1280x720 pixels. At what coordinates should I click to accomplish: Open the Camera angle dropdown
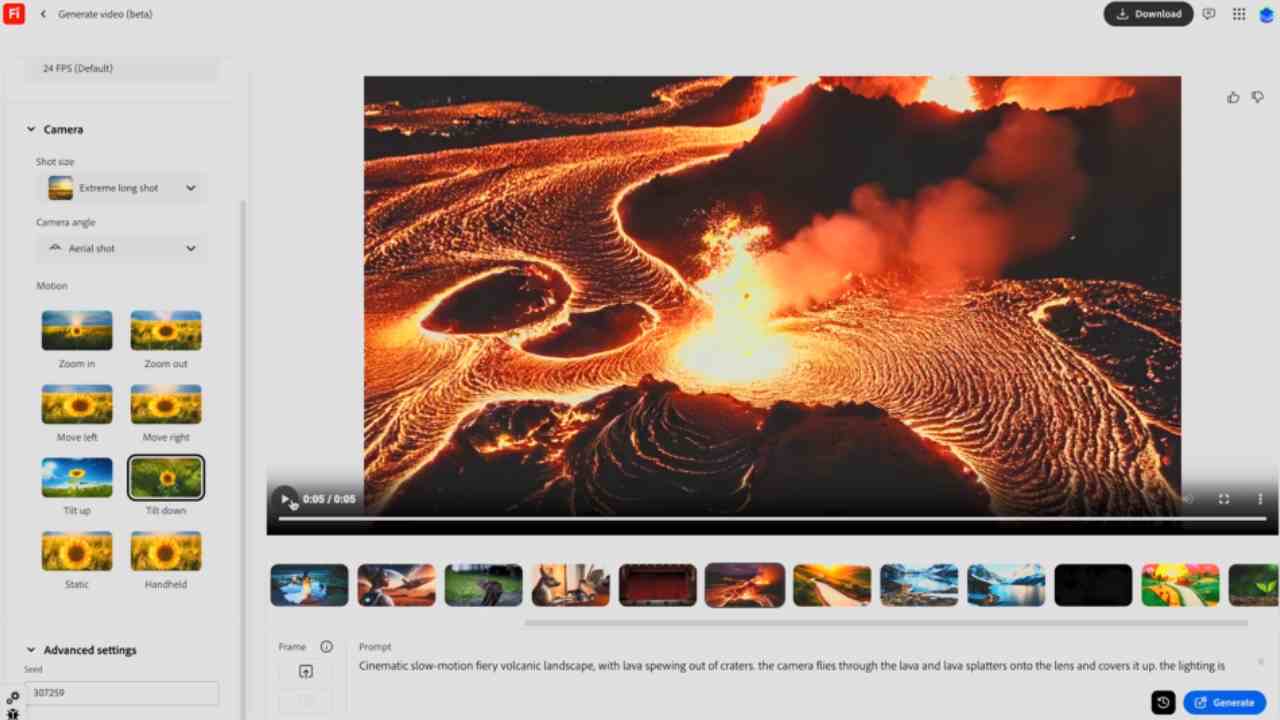(x=122, y=248)
